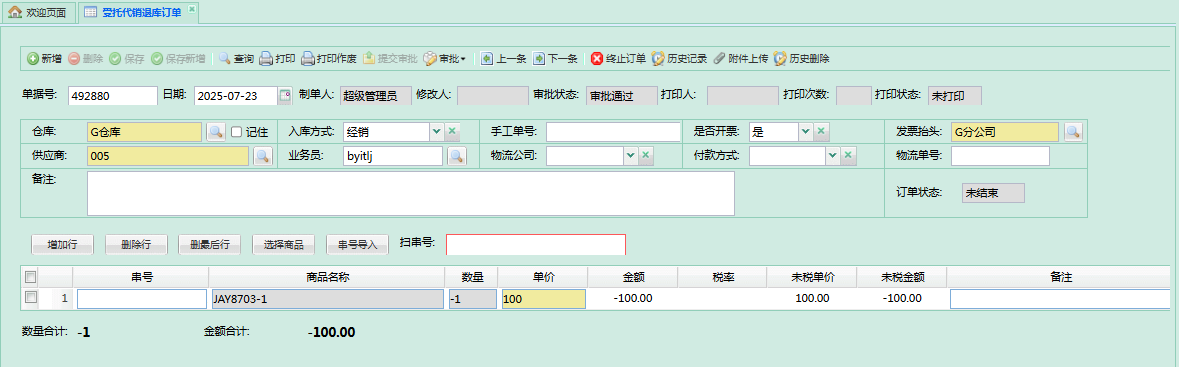Click the 日期 field showing 2025-07-23

point(236,96)
